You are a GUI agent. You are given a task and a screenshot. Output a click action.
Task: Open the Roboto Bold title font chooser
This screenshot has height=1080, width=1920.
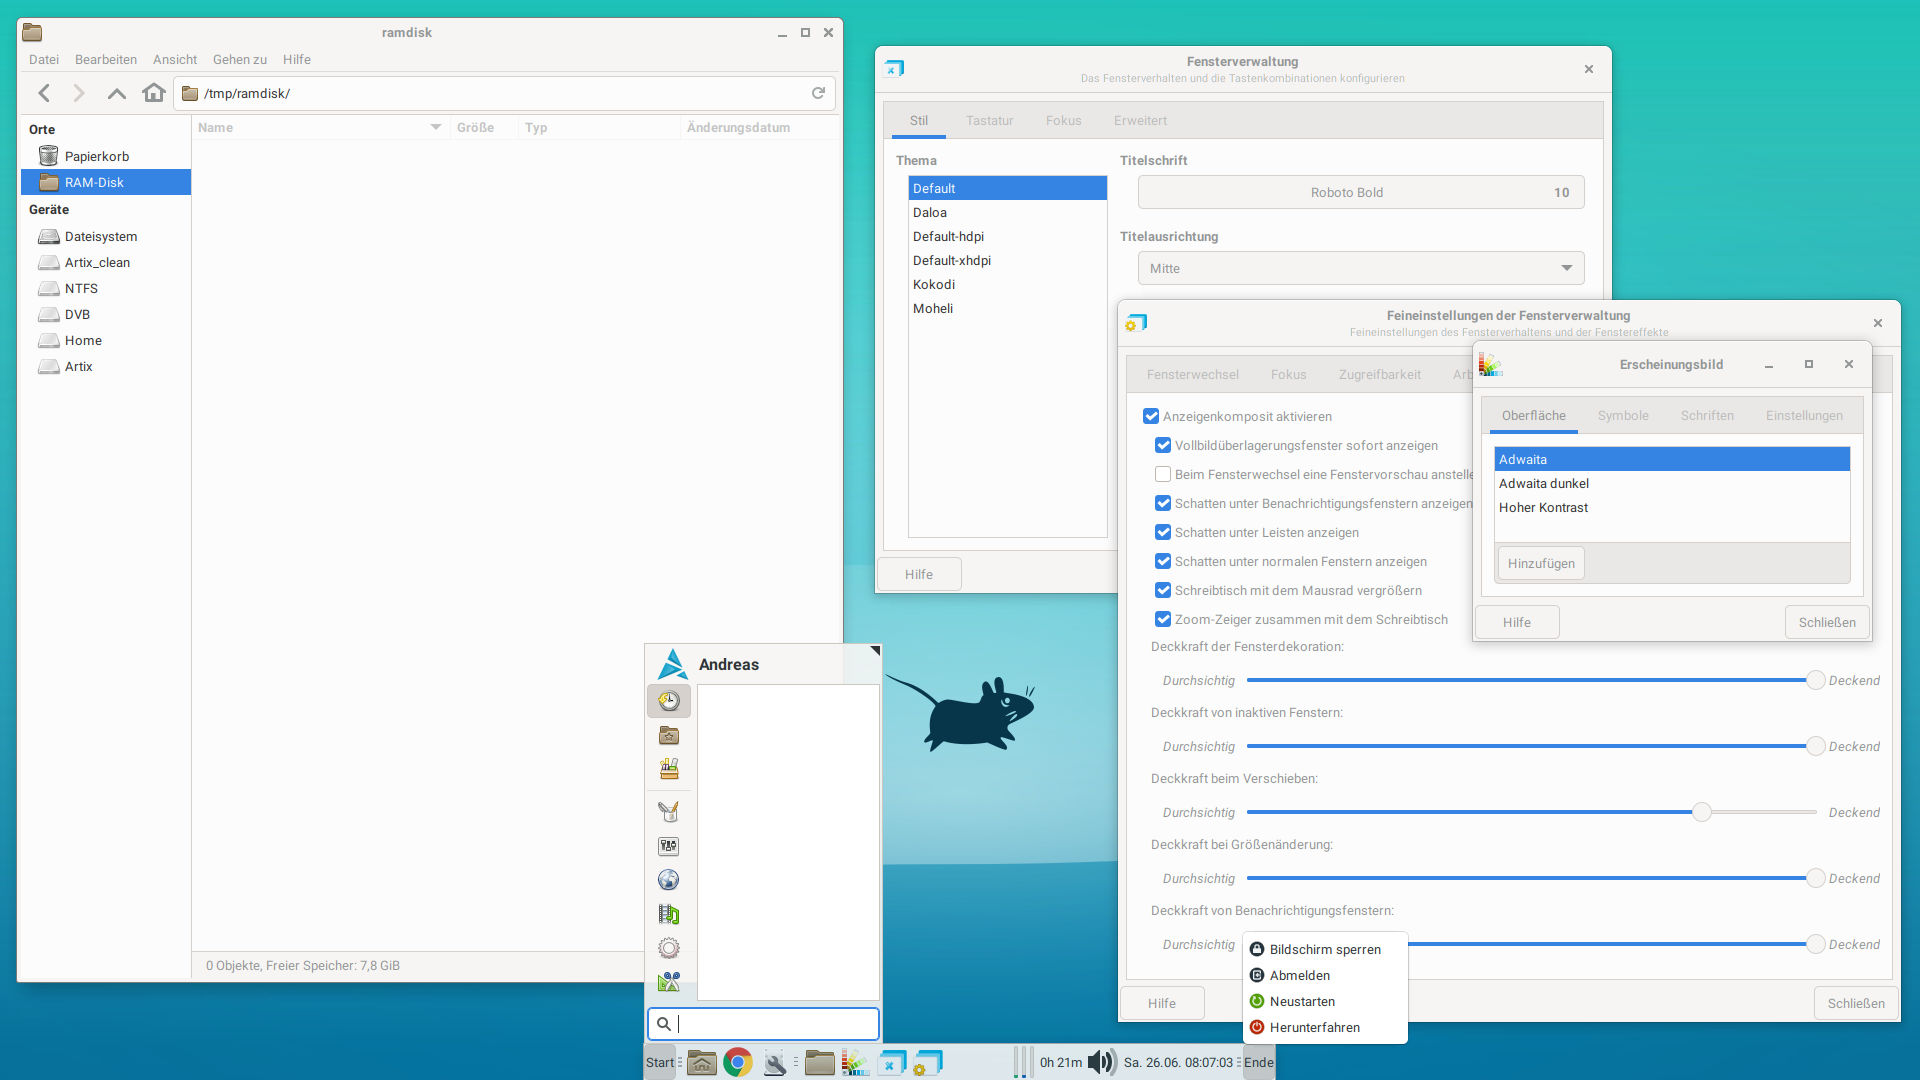(x=1361, y=192)
